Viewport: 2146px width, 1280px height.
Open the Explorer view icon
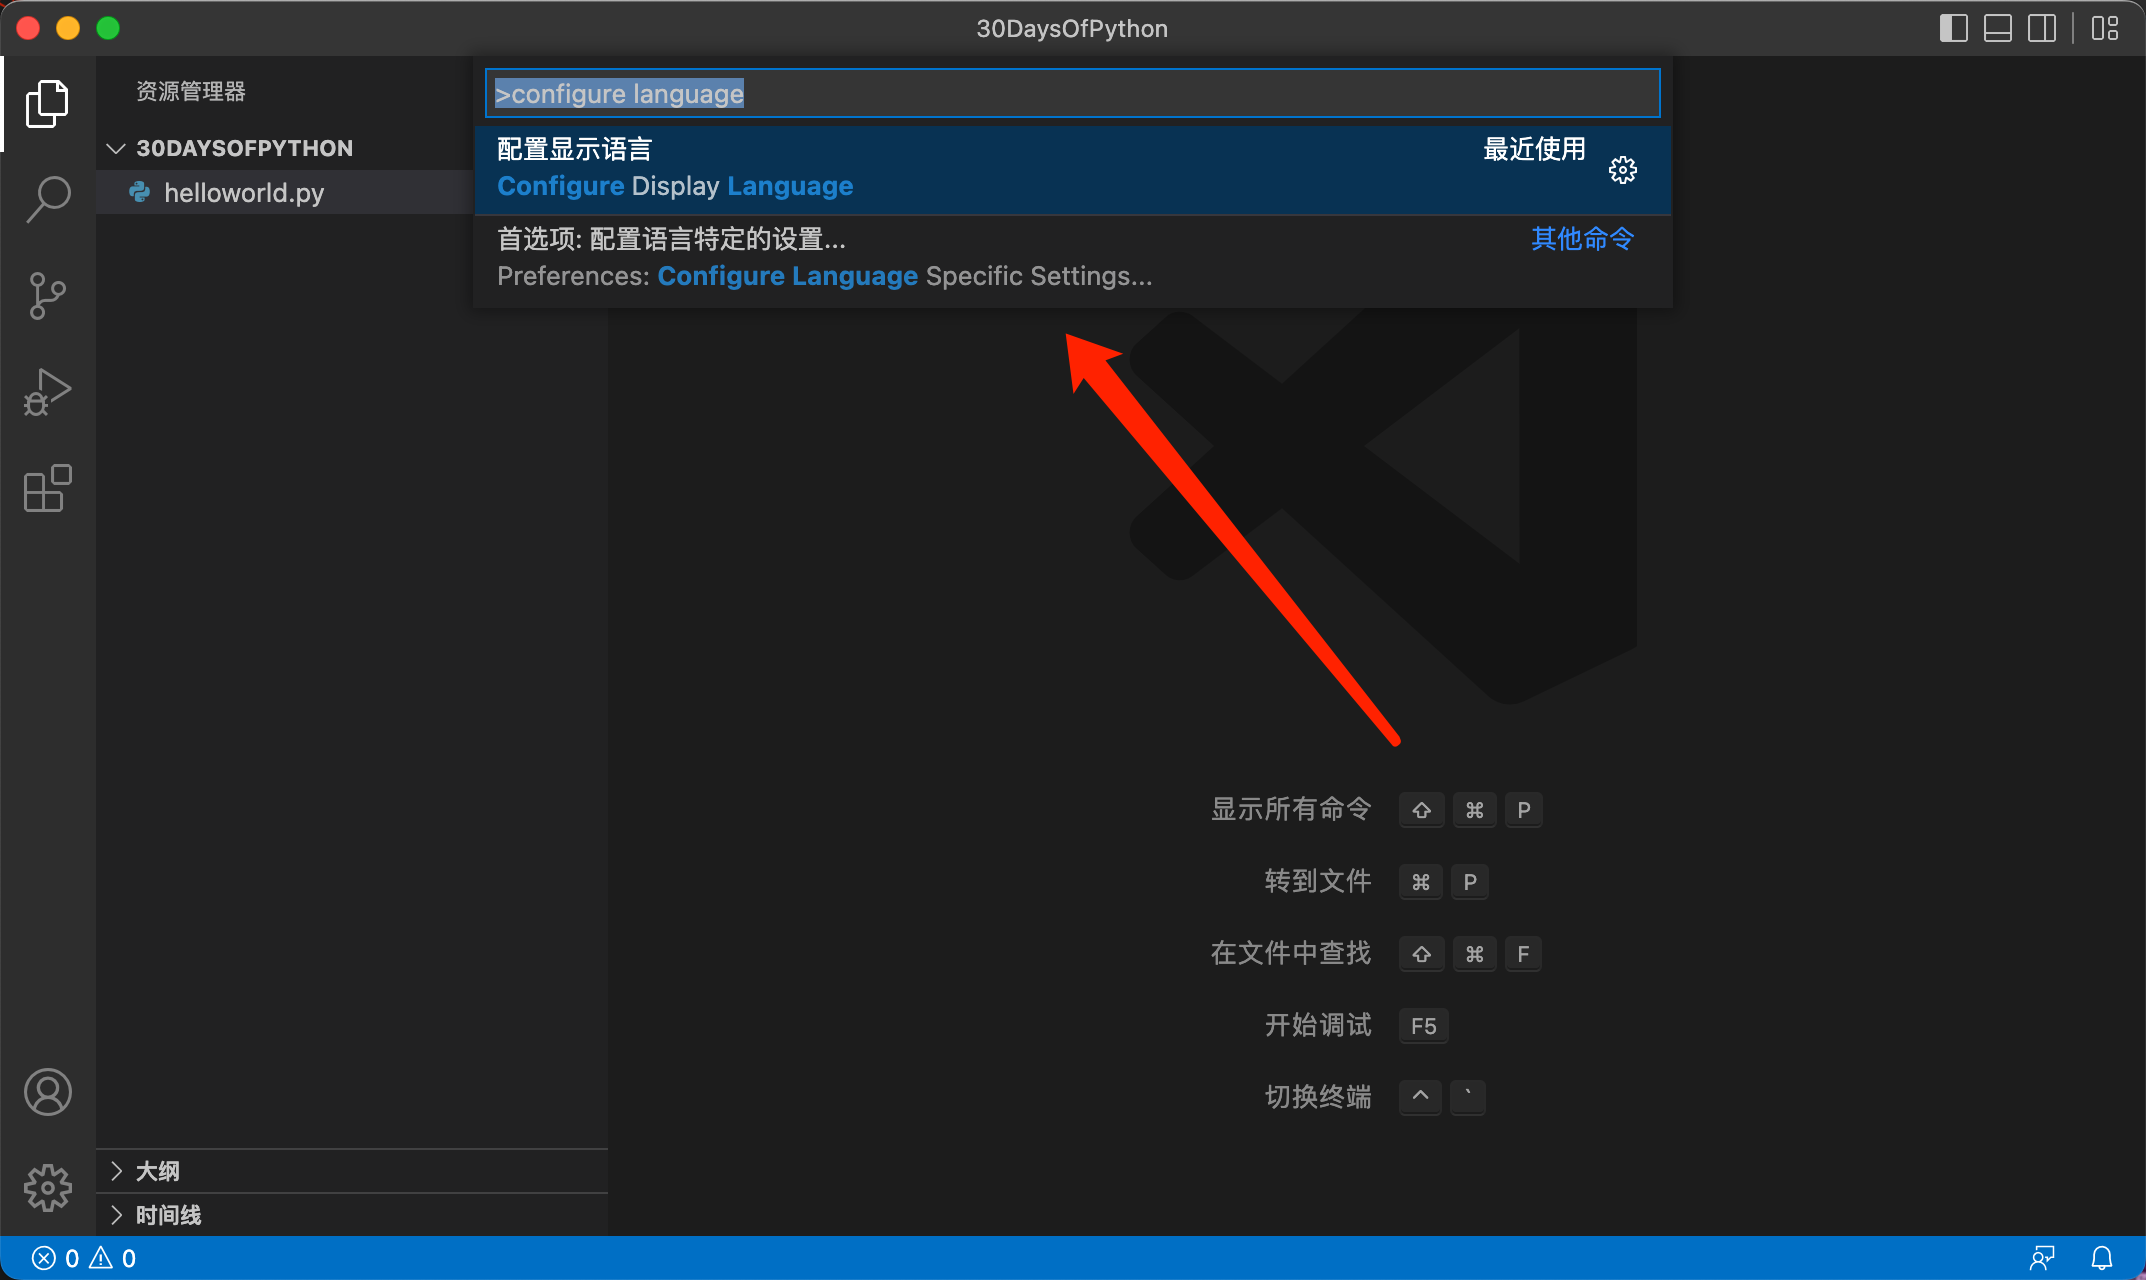coord(47,104)
